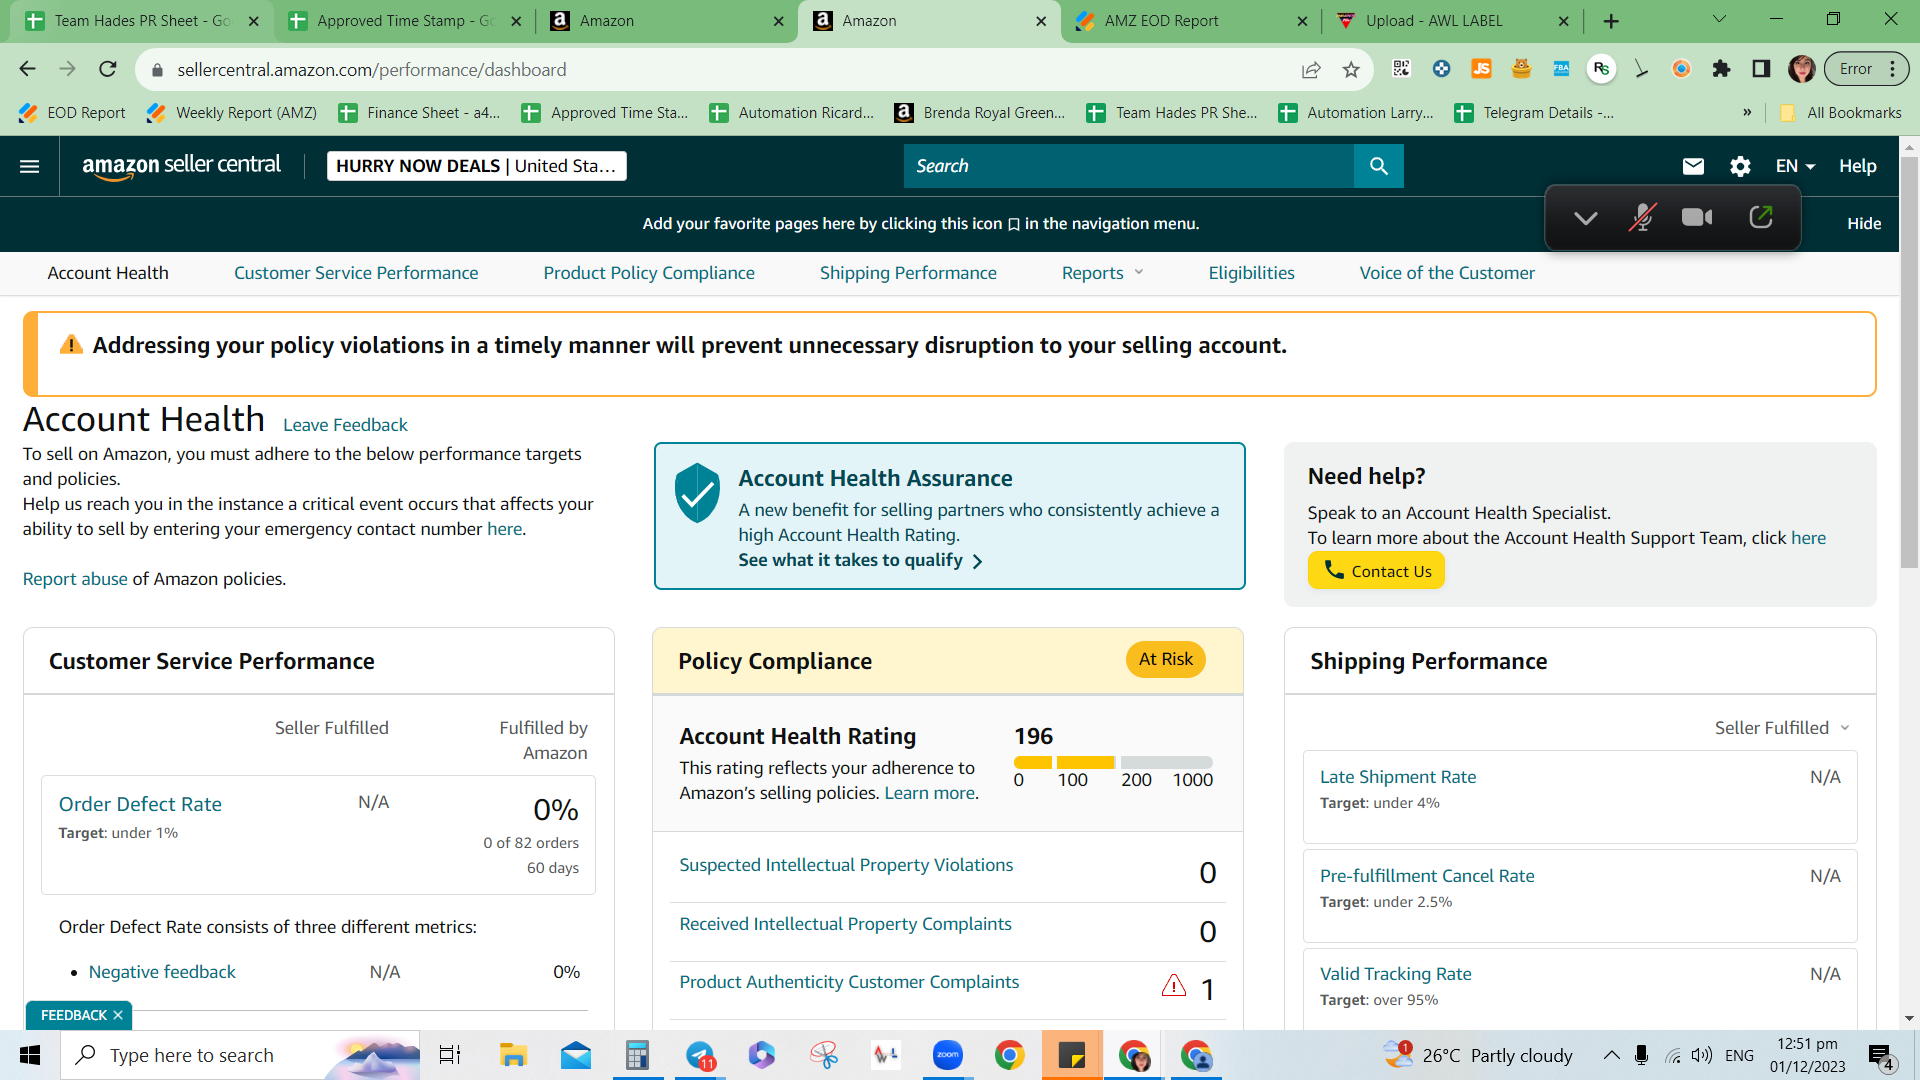Open the browser extensions puzzle icon
The image size is (1920, 1080).
[1721, 69]
